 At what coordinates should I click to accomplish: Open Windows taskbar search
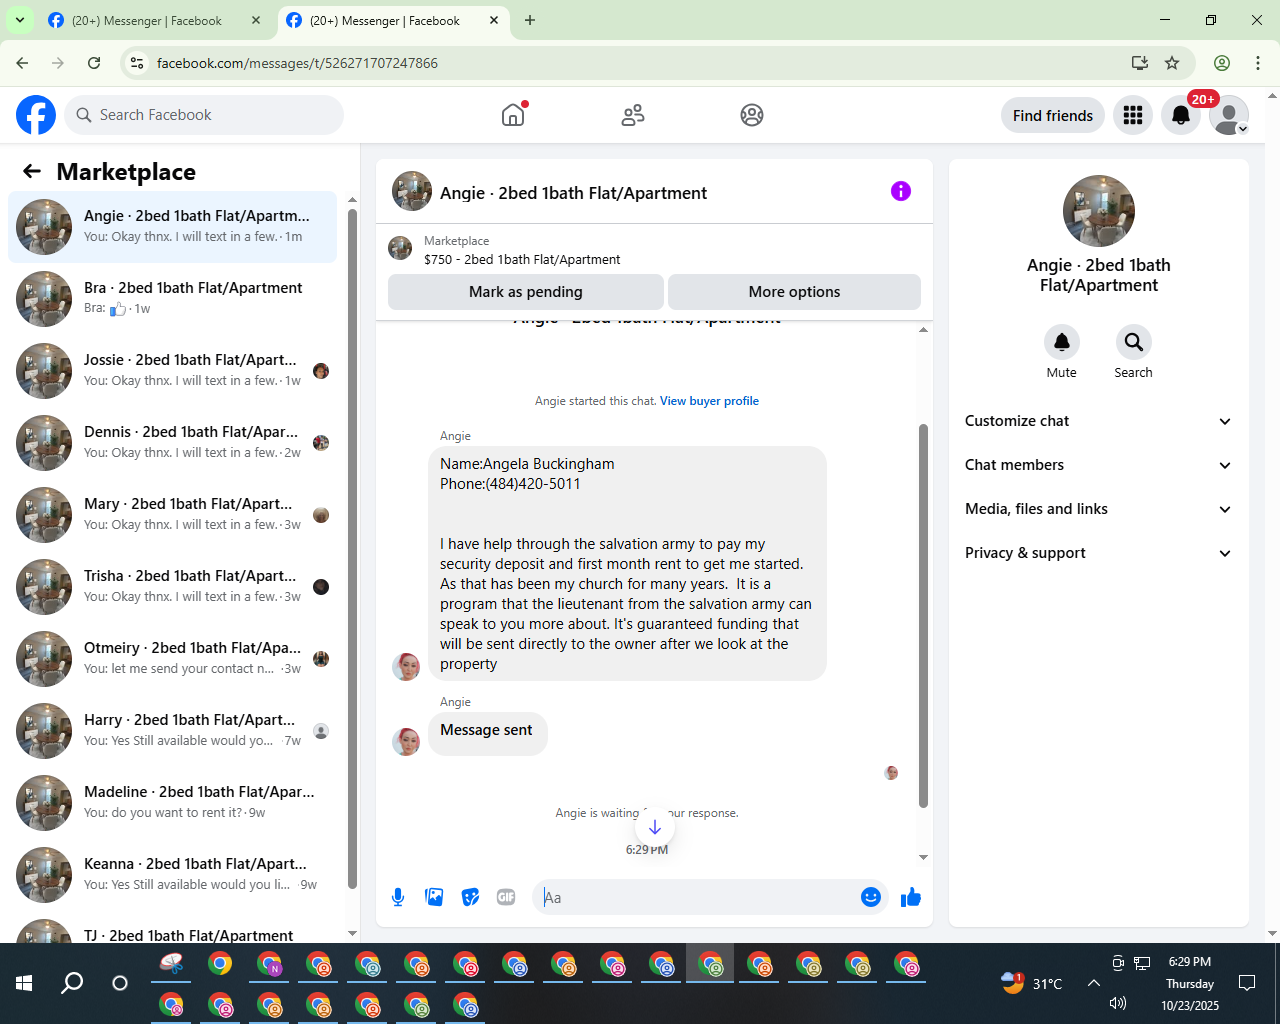[72, 983]
